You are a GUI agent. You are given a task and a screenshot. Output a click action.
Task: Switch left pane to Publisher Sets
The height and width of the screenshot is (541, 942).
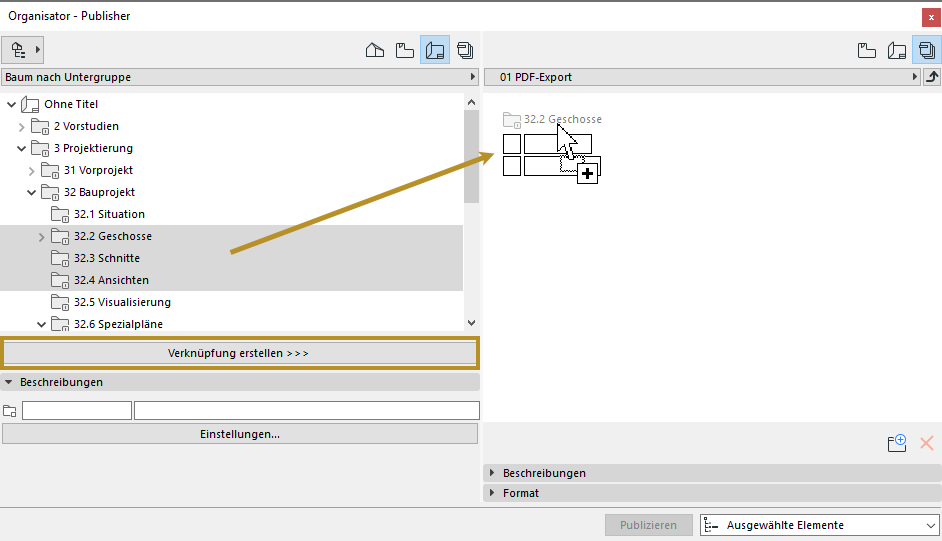tap(465, 50)
